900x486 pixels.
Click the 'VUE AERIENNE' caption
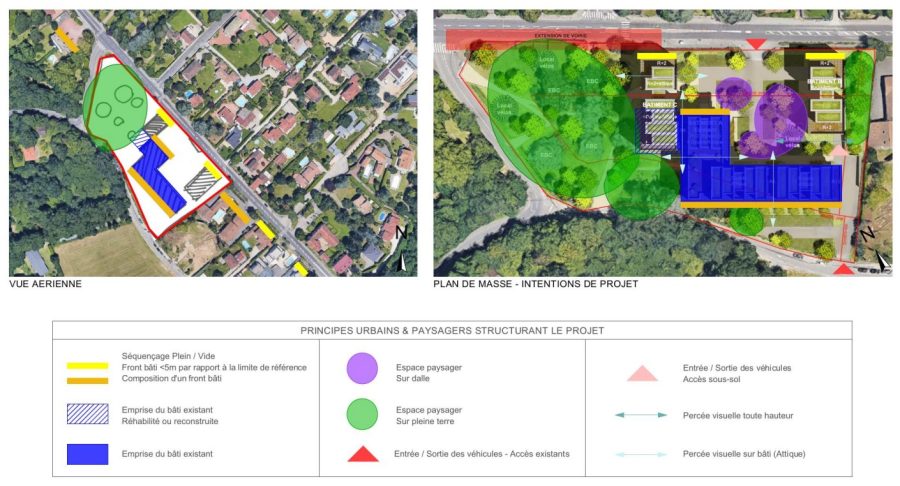point(45,284)
